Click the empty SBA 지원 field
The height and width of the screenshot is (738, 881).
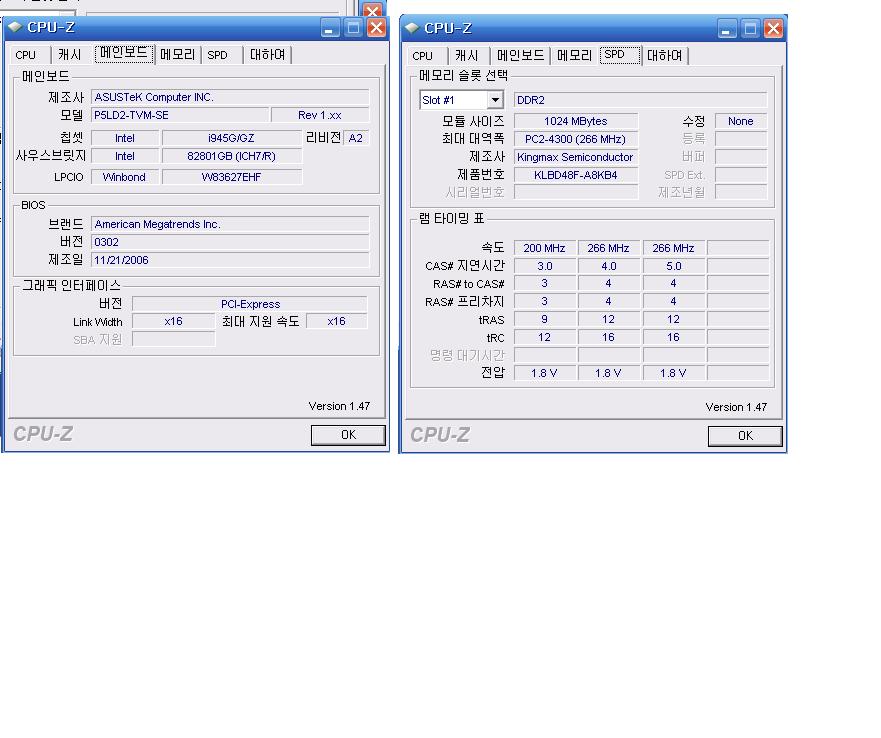(174, 339)
